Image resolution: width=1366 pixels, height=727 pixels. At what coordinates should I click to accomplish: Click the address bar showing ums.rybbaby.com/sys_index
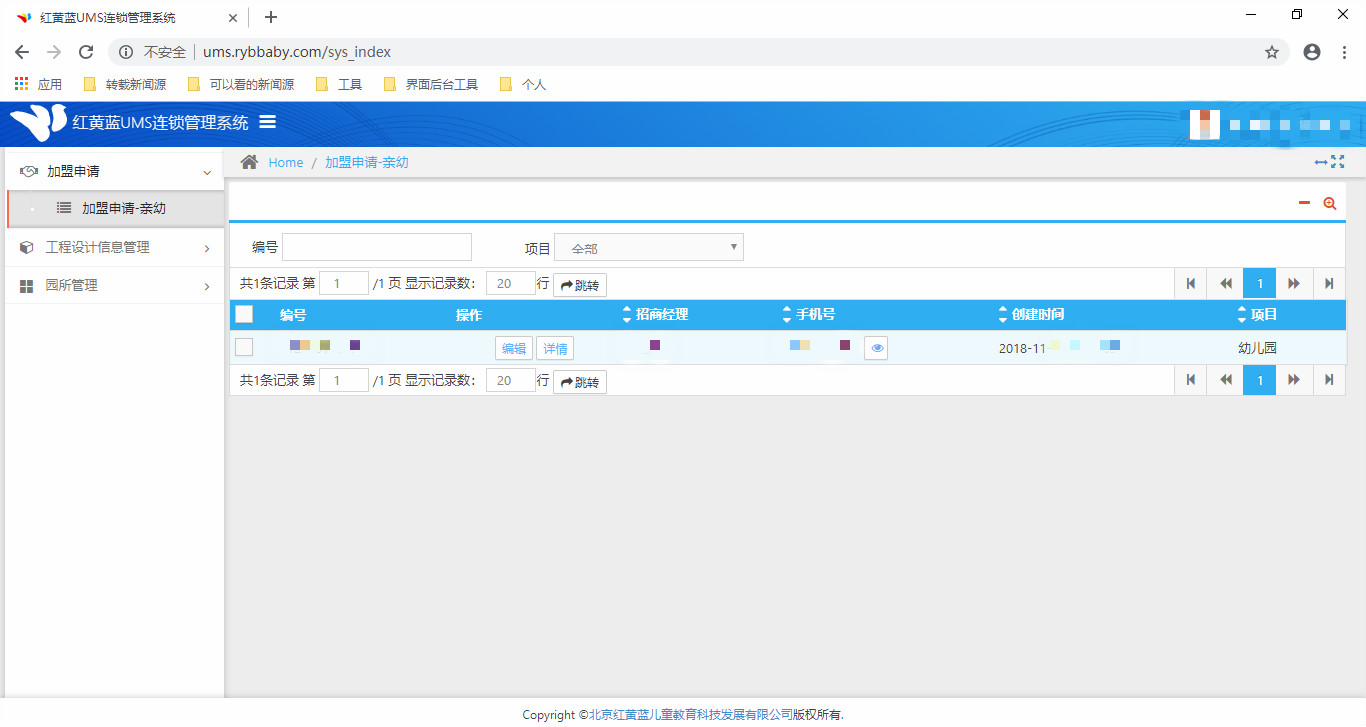(700, 52)
